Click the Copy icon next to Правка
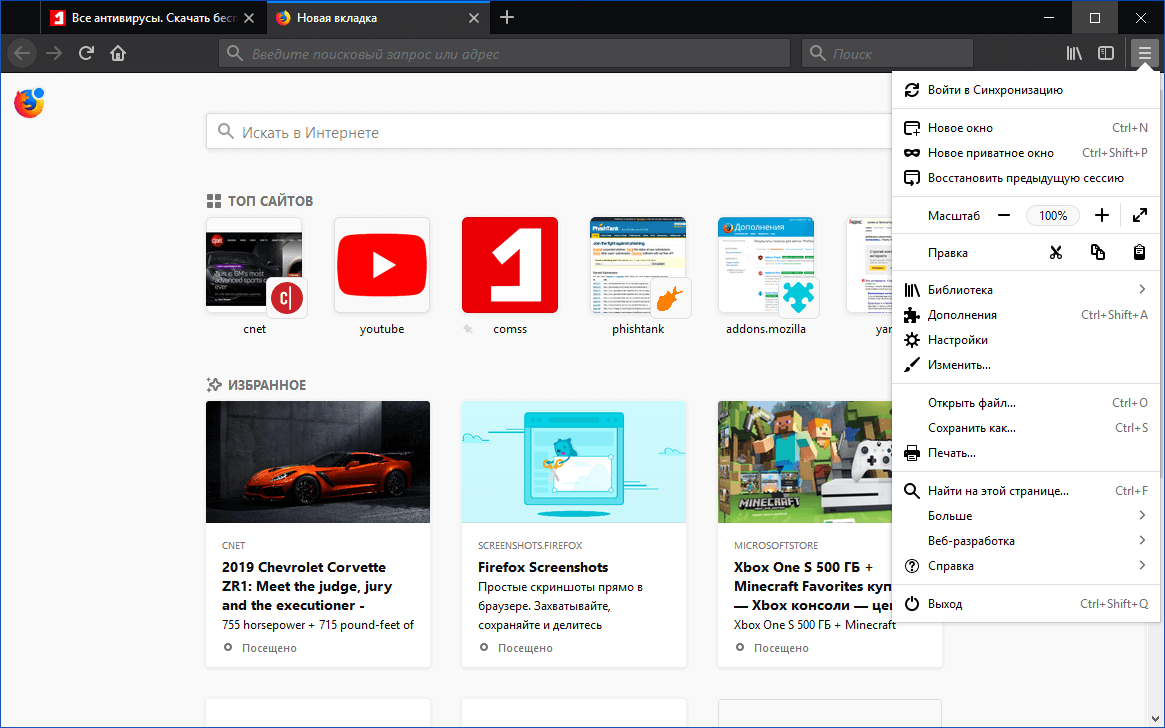 (x=1097, y=252)
